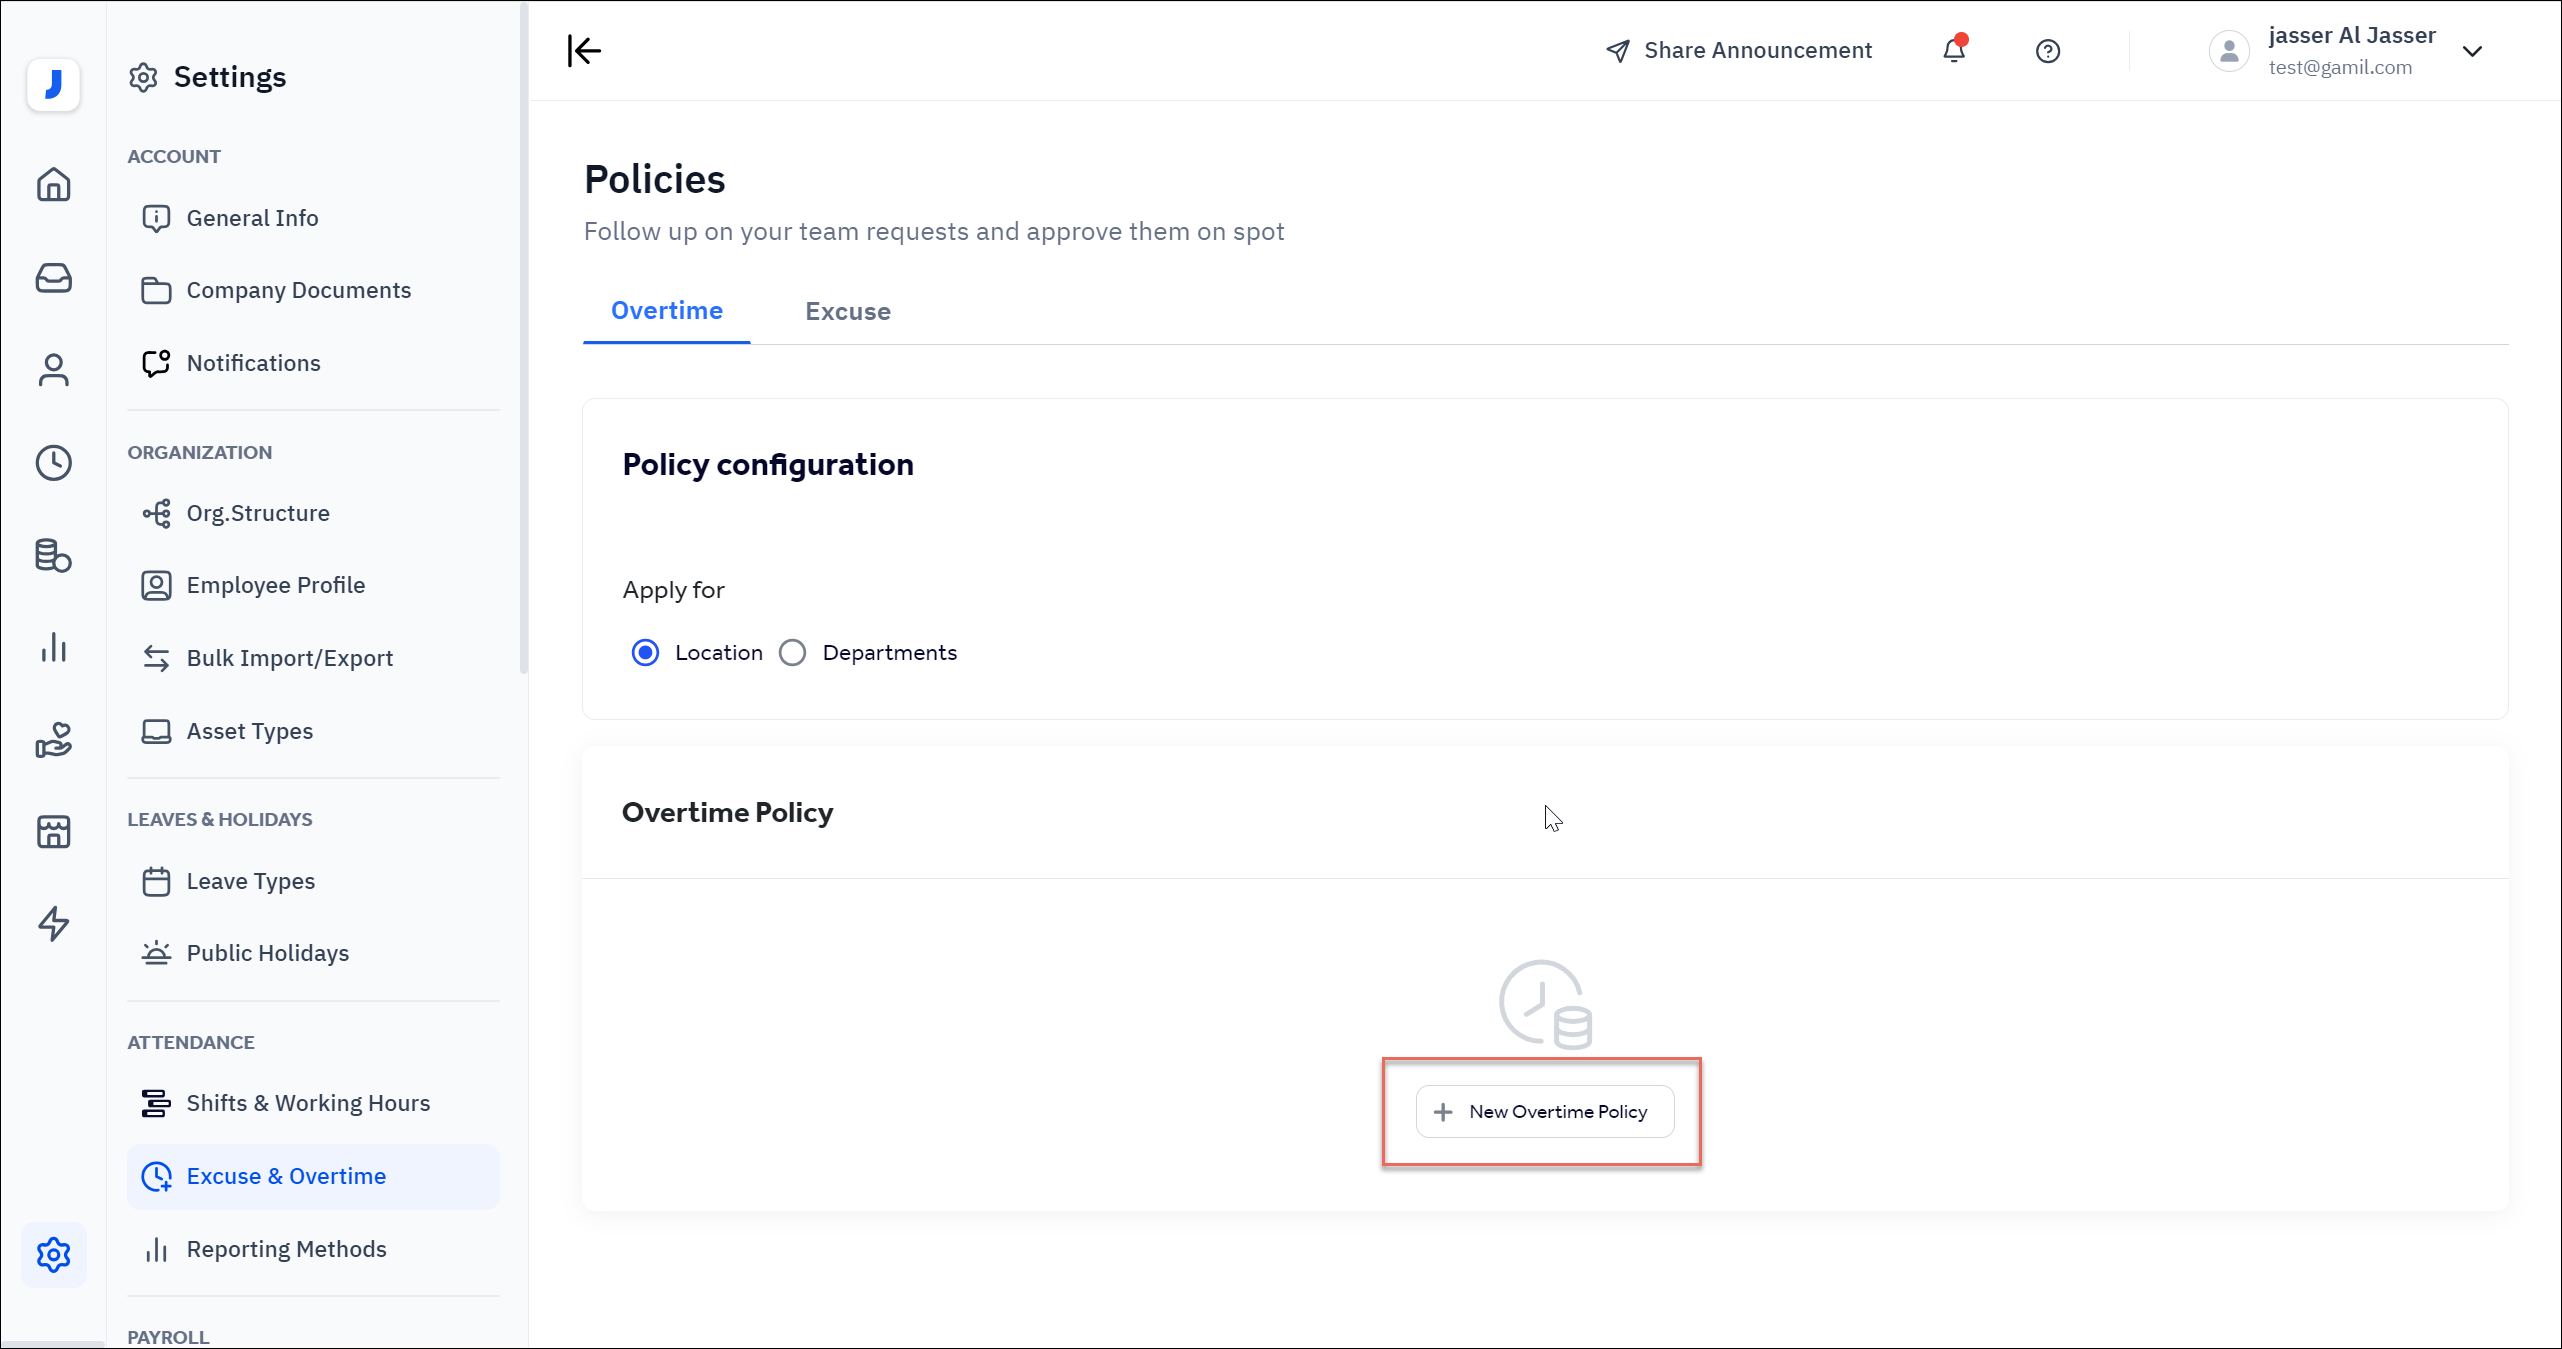Select the Departments radio button

(x=793, y=653)
